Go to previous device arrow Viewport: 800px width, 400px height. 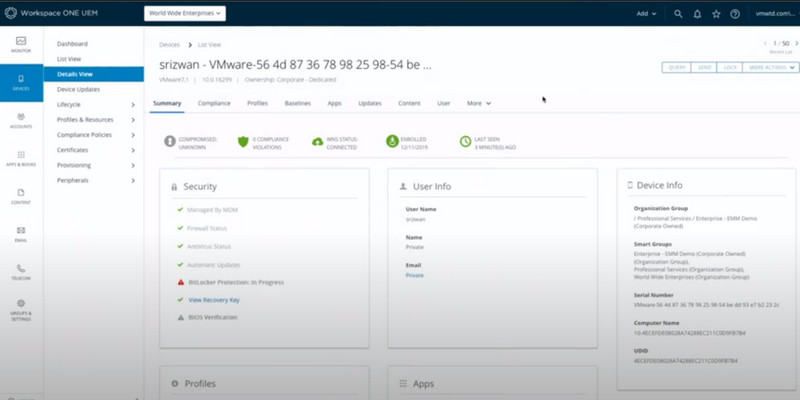(765, 44)
